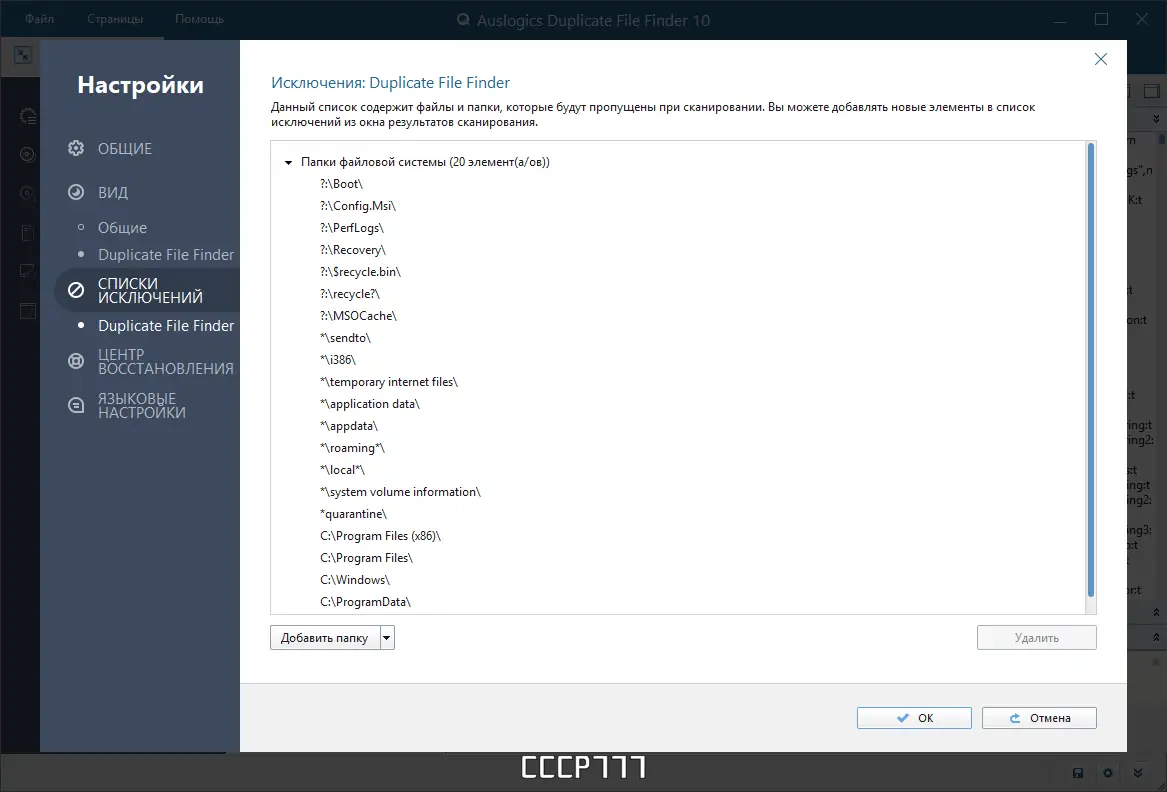
Task: Close the Исключения dialog with the X
Action: [x=1100, y=59]
